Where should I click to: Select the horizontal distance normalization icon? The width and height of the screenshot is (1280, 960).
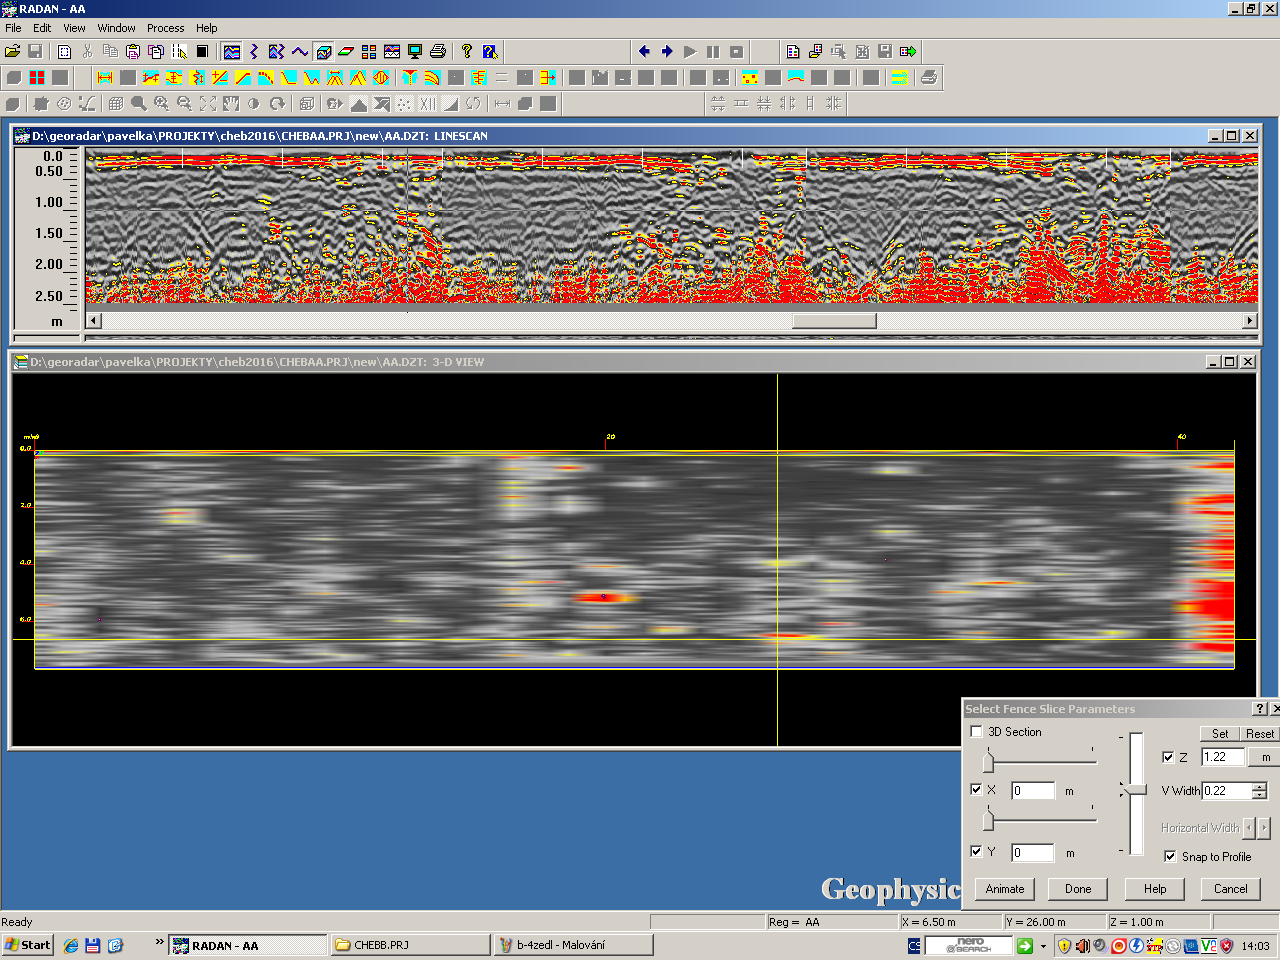[105, 77]
